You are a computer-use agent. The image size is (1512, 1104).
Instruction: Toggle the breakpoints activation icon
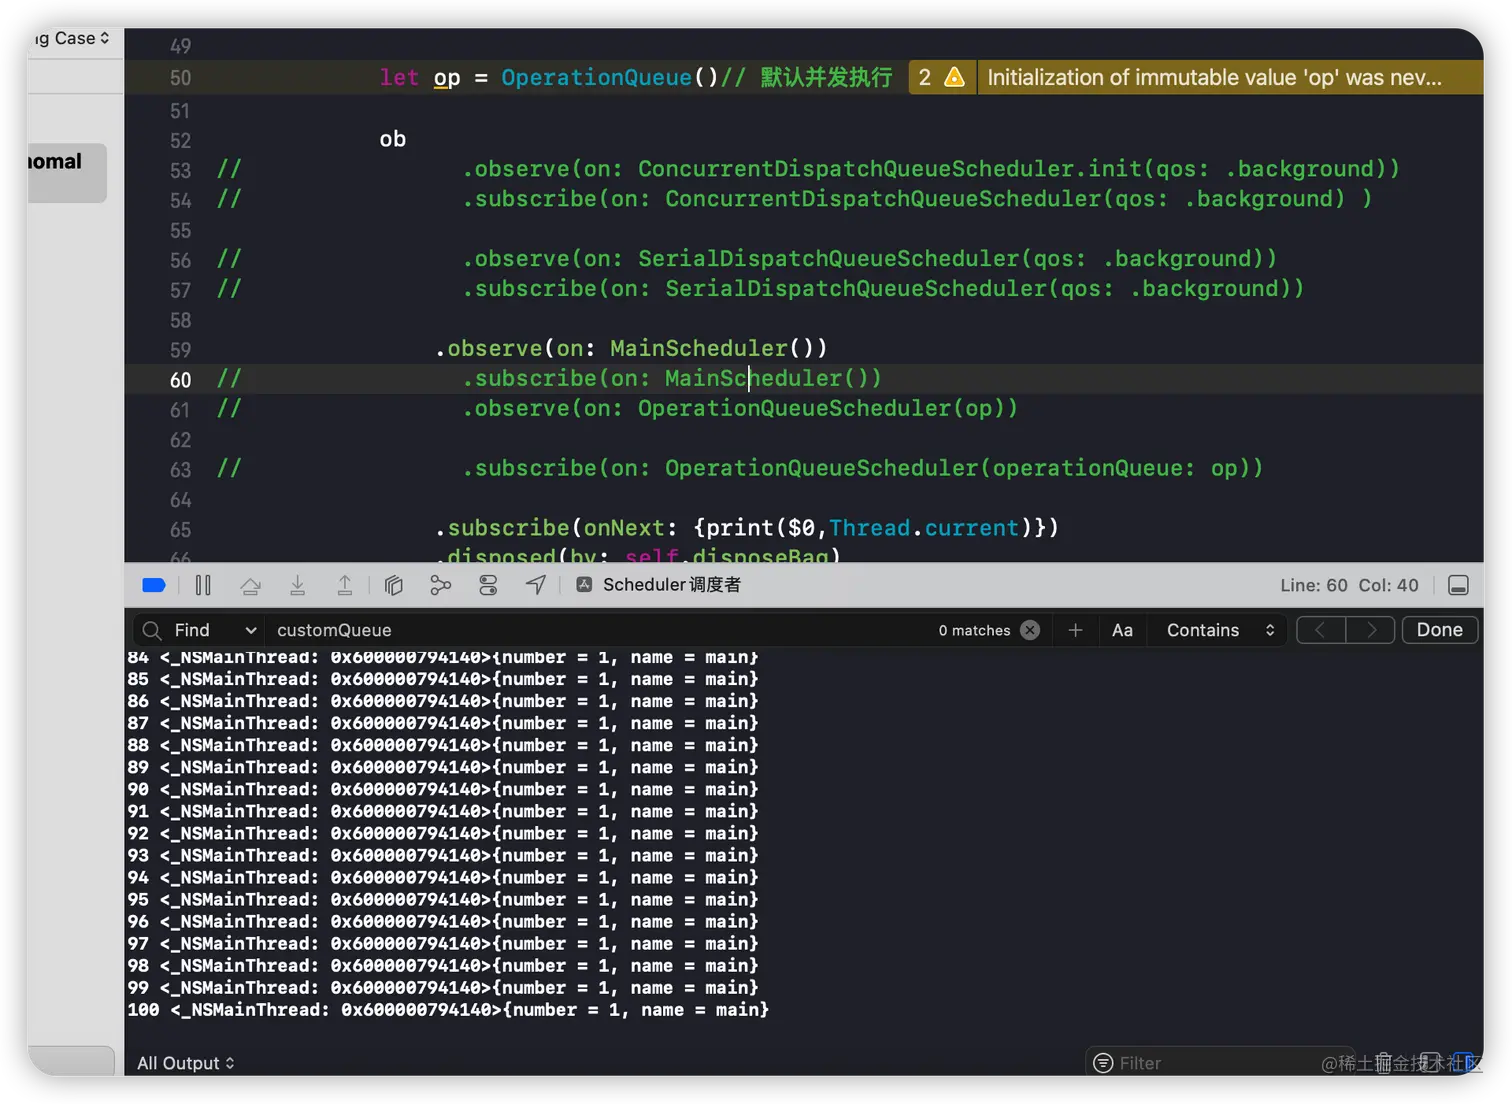(154, 585)
